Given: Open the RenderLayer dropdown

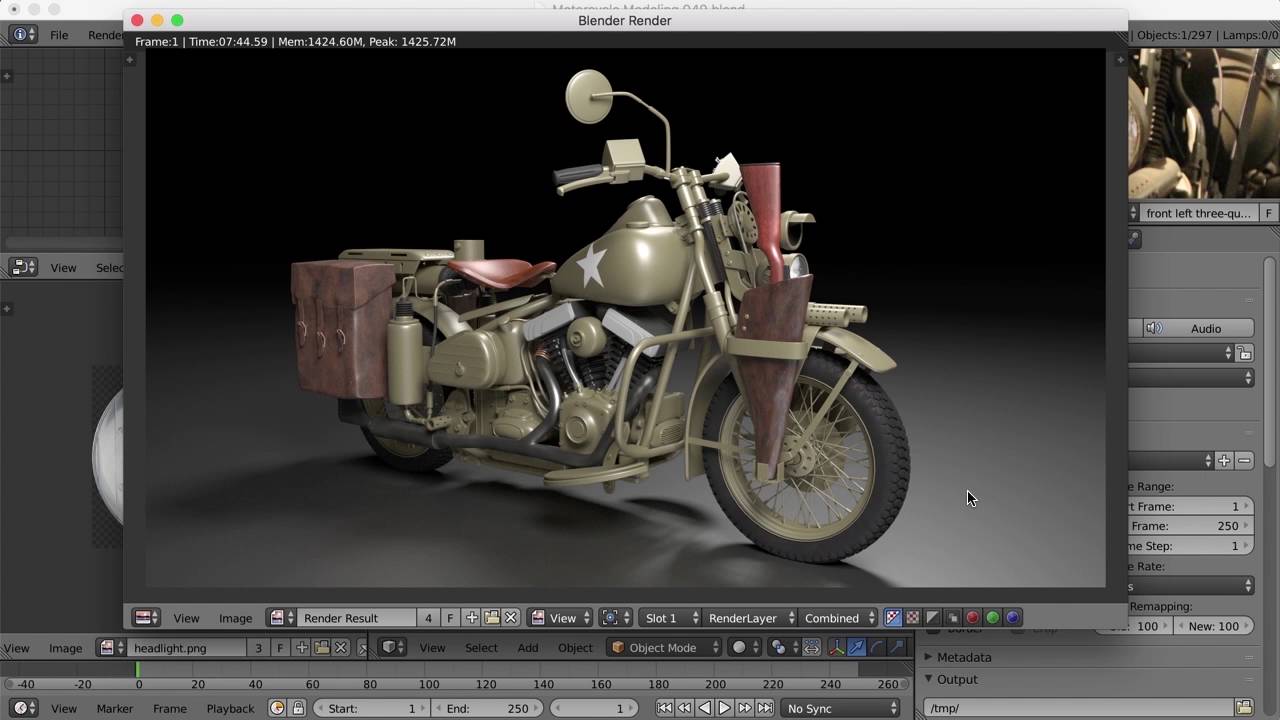Looking at the screenshot, I should tap(750, 618).
